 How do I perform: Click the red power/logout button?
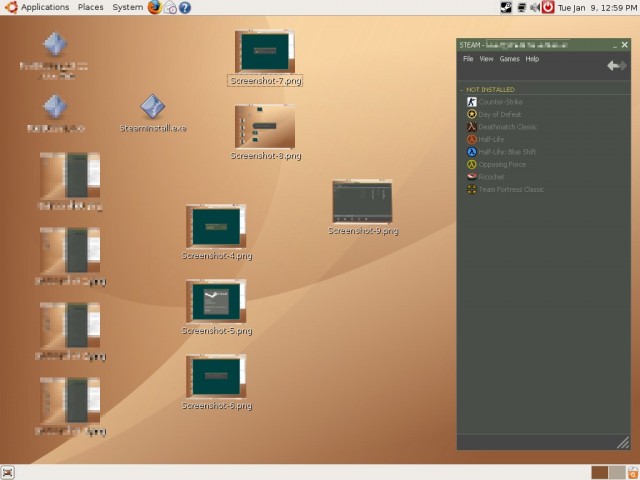coord(548,7)
